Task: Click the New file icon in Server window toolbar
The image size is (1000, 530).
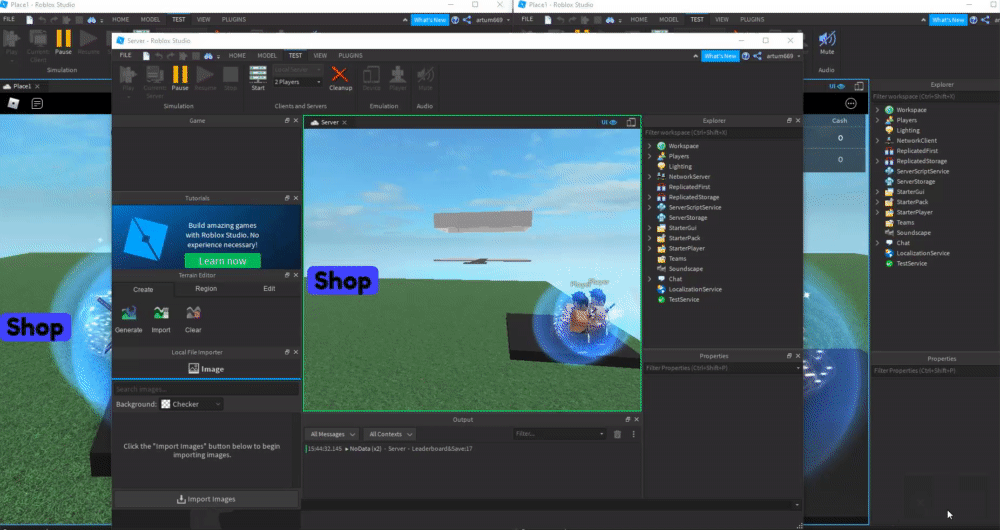Action: (x=146, y=56)
